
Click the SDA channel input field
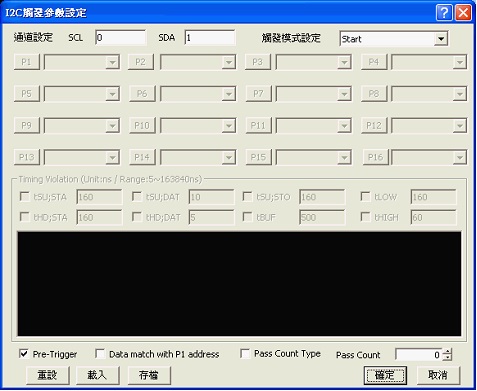click(x=210, y=38)
